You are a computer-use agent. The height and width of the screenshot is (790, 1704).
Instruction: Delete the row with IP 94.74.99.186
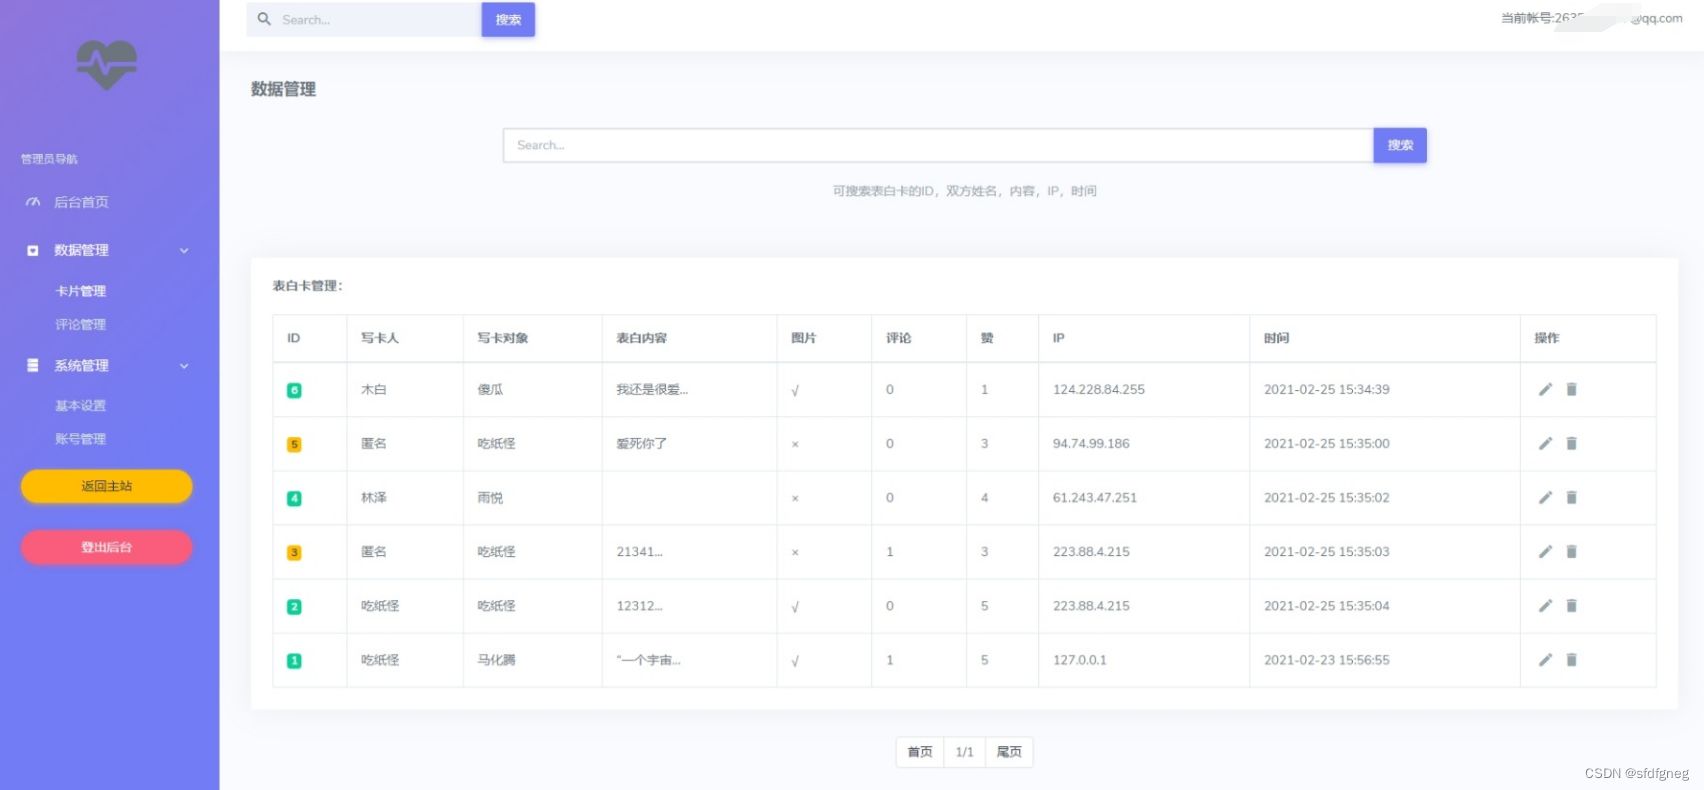coord(1571,443)
